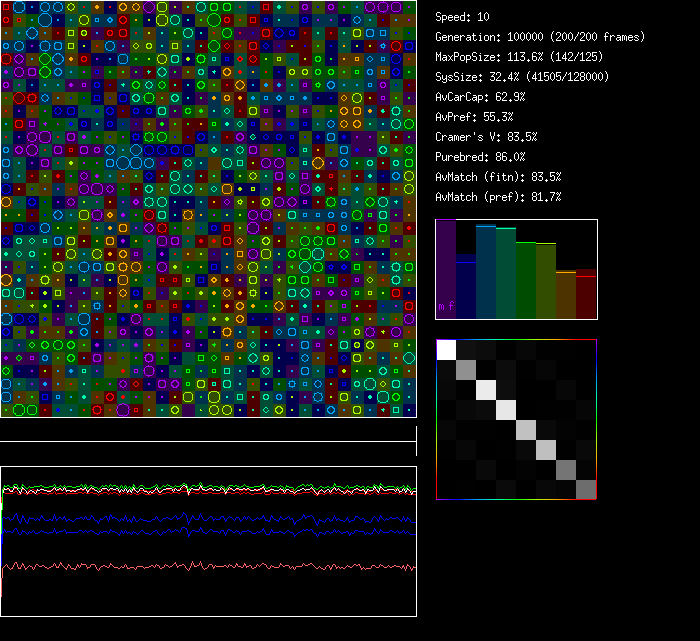The width and height of the screenshot is (700, 641).
Task: Click the purple bar in the histogram
Action: coord(446,268)
